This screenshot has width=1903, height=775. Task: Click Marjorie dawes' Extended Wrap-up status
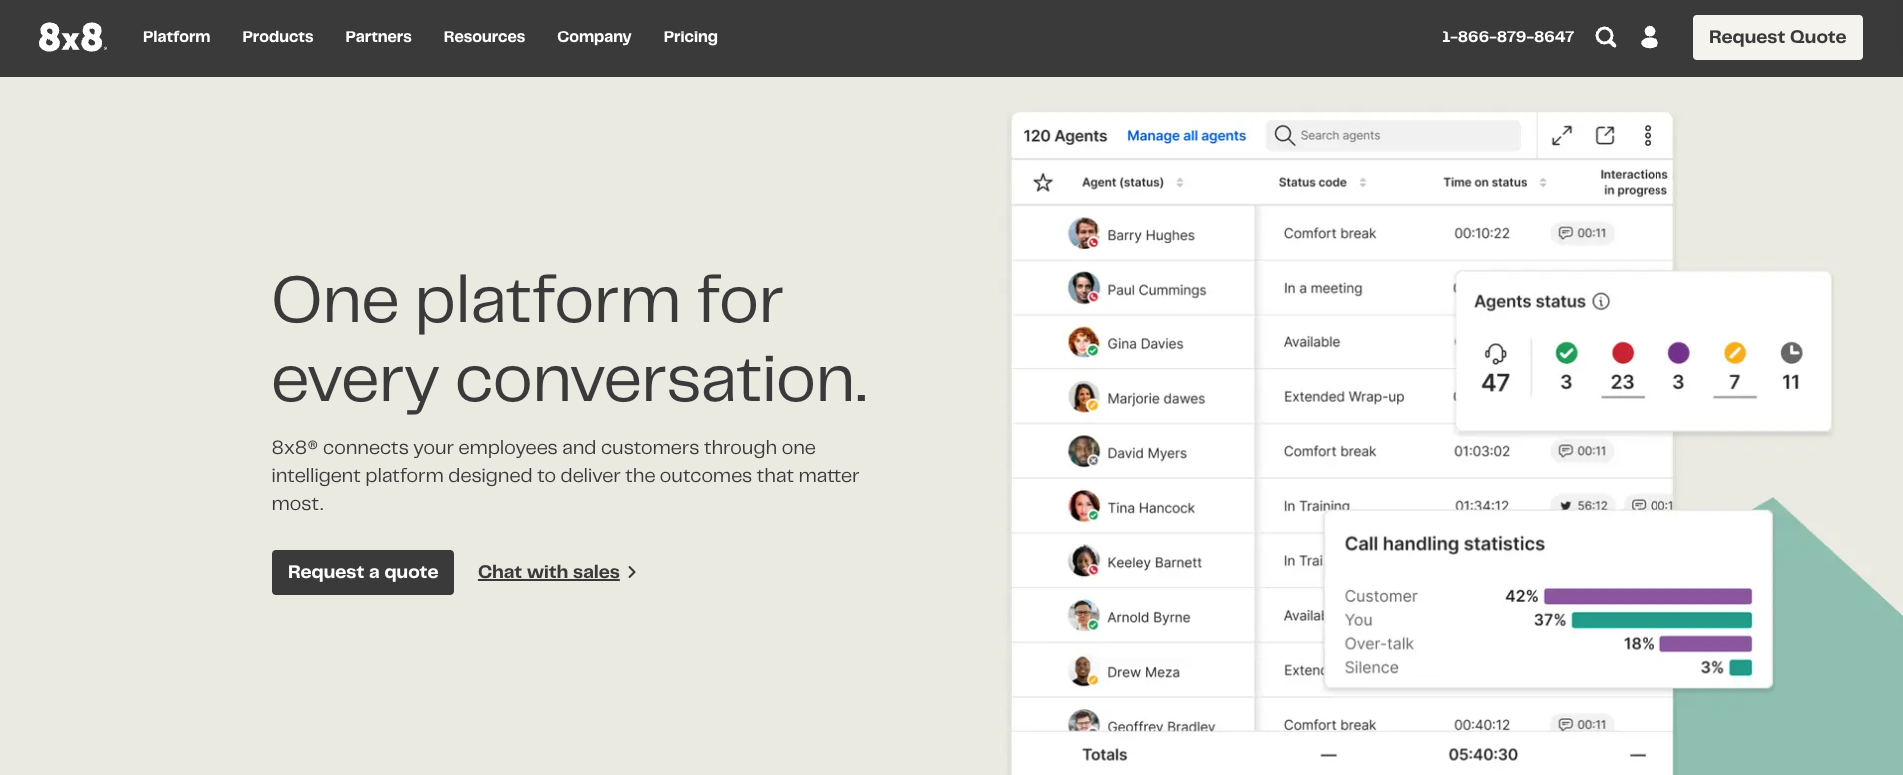click(1344, 397)
